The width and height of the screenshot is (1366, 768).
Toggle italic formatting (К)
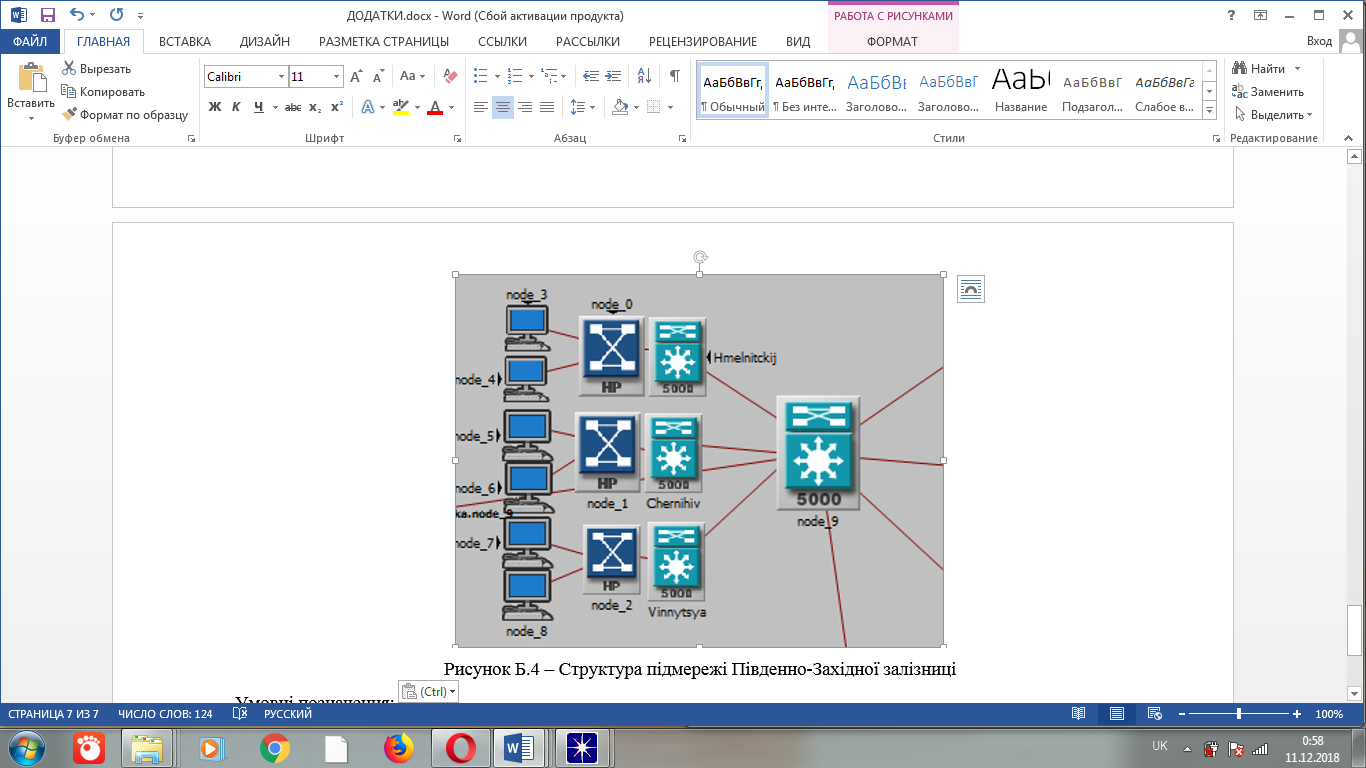tap(236, 107)
